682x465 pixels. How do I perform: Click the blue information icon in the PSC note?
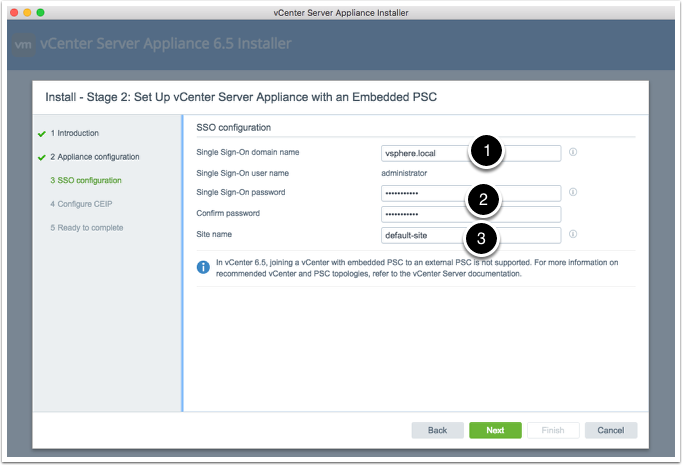click(203, 268)
